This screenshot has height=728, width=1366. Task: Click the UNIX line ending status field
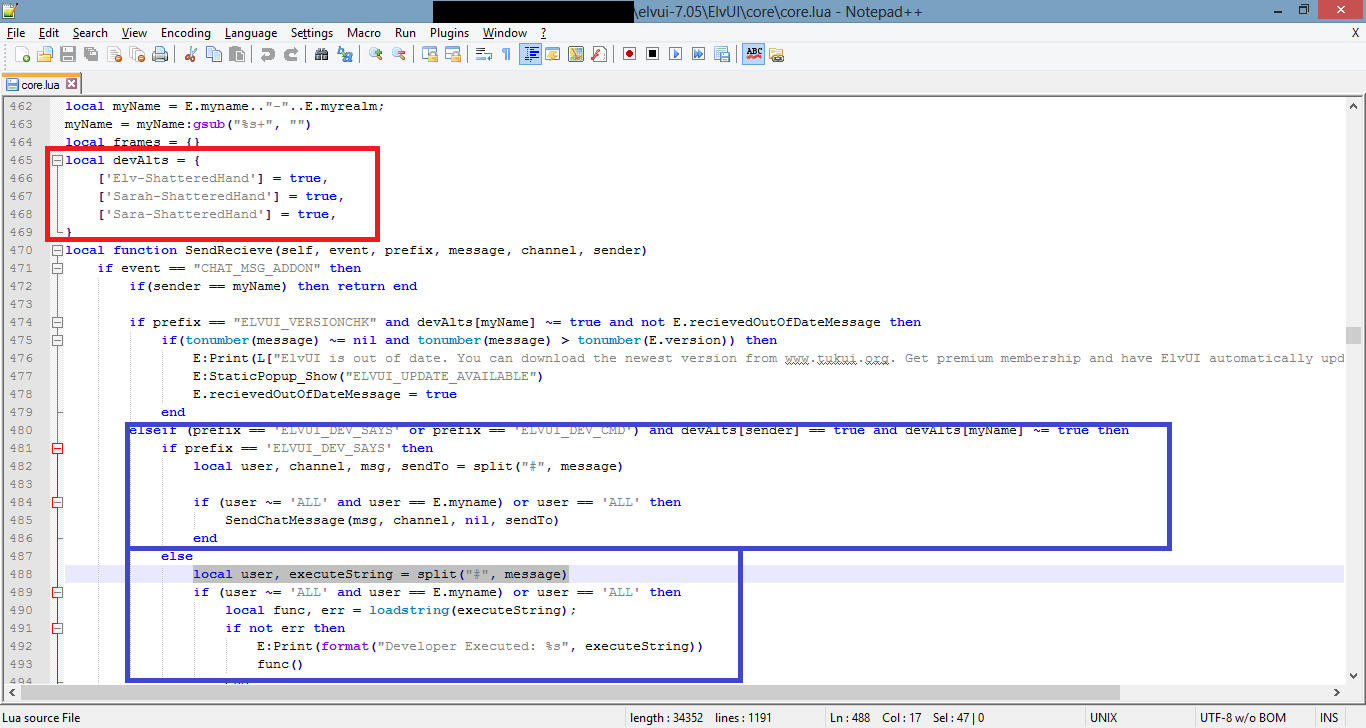[x=1104, y=717]
